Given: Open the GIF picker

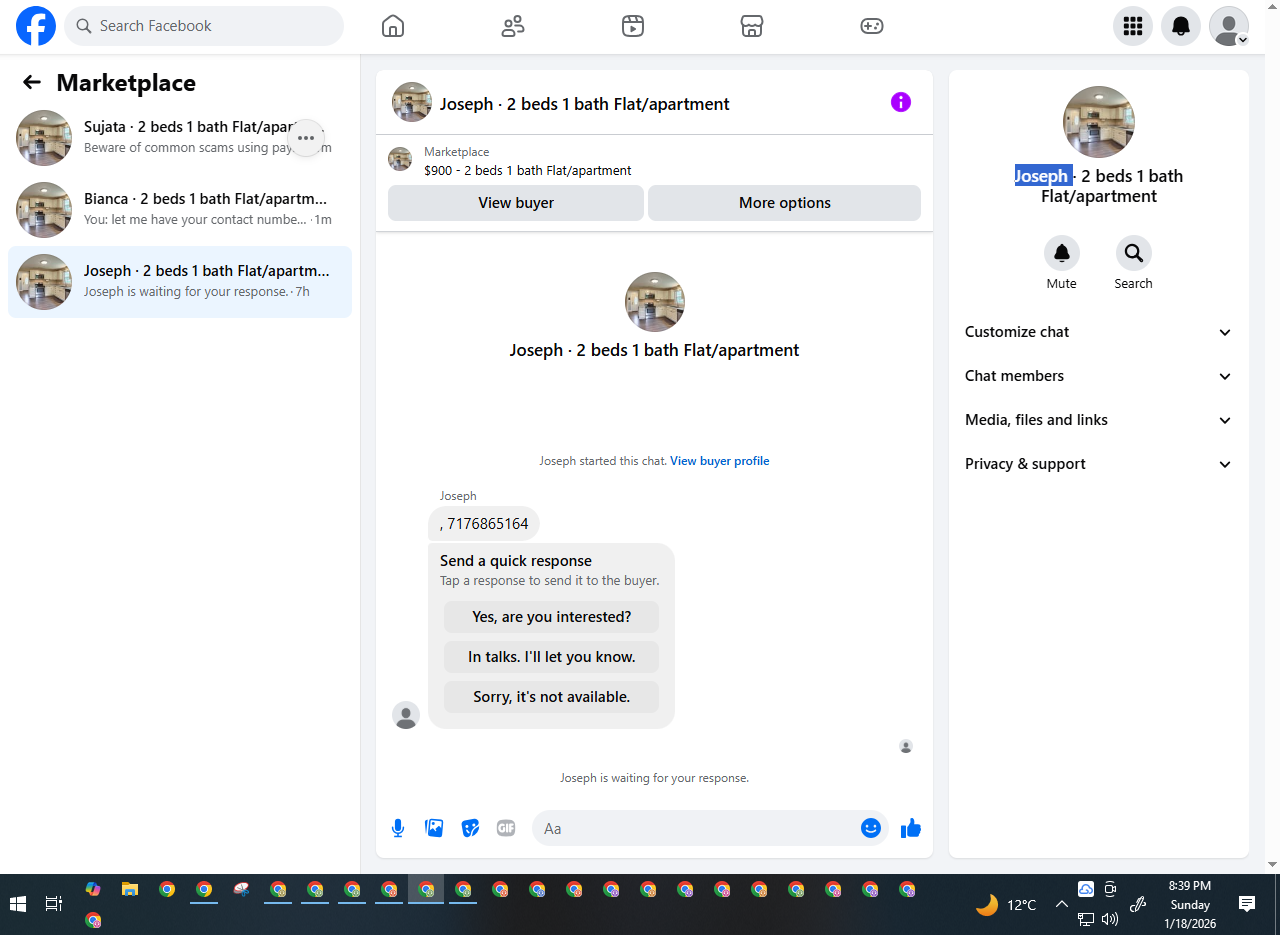Looking at the screenshot, I should [x=506, y=828].
